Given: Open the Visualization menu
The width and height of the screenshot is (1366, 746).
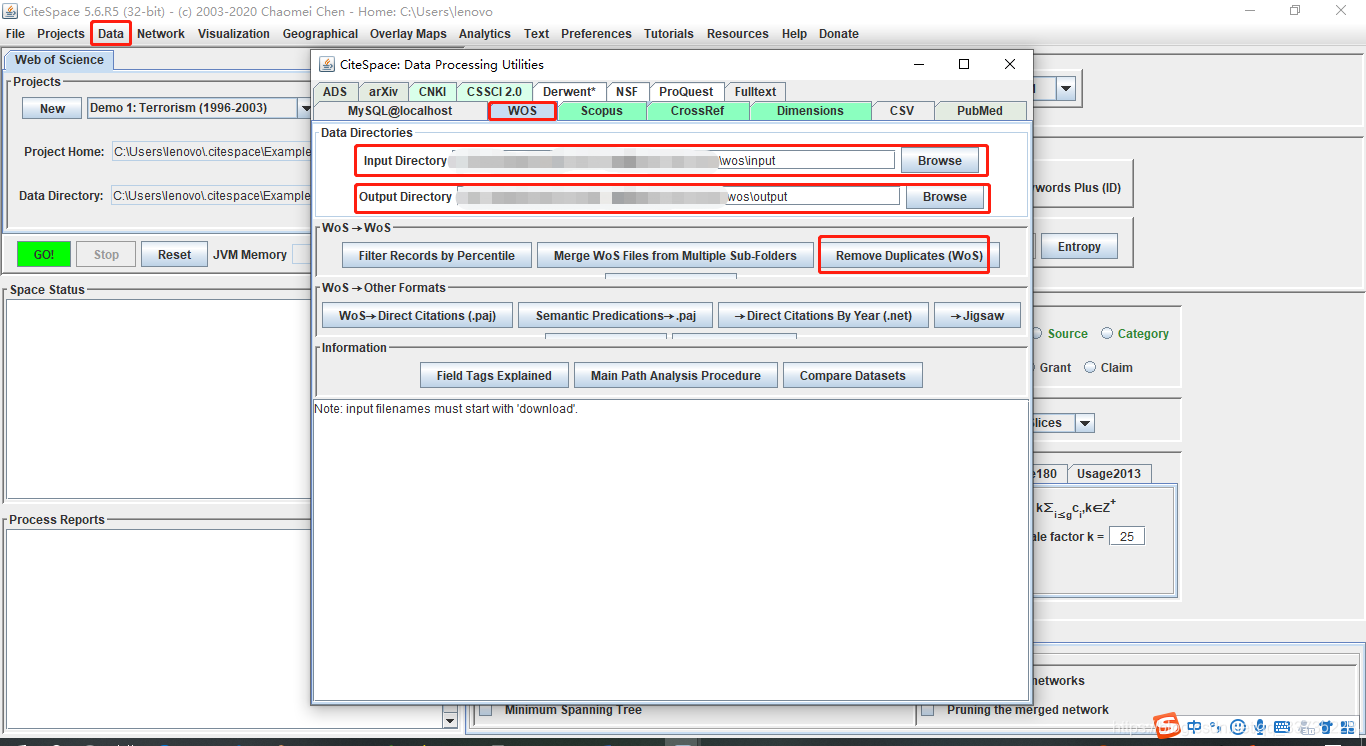Looking at the screenshot, I should tap(234, 34).
